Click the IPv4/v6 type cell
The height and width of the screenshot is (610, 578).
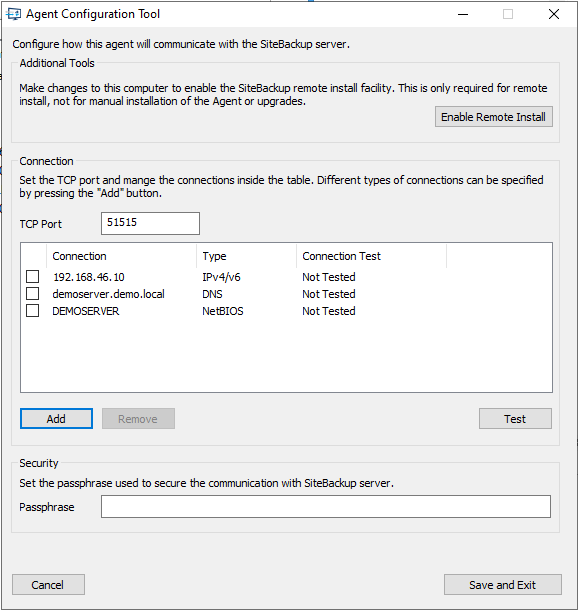[x=221, y=277]
